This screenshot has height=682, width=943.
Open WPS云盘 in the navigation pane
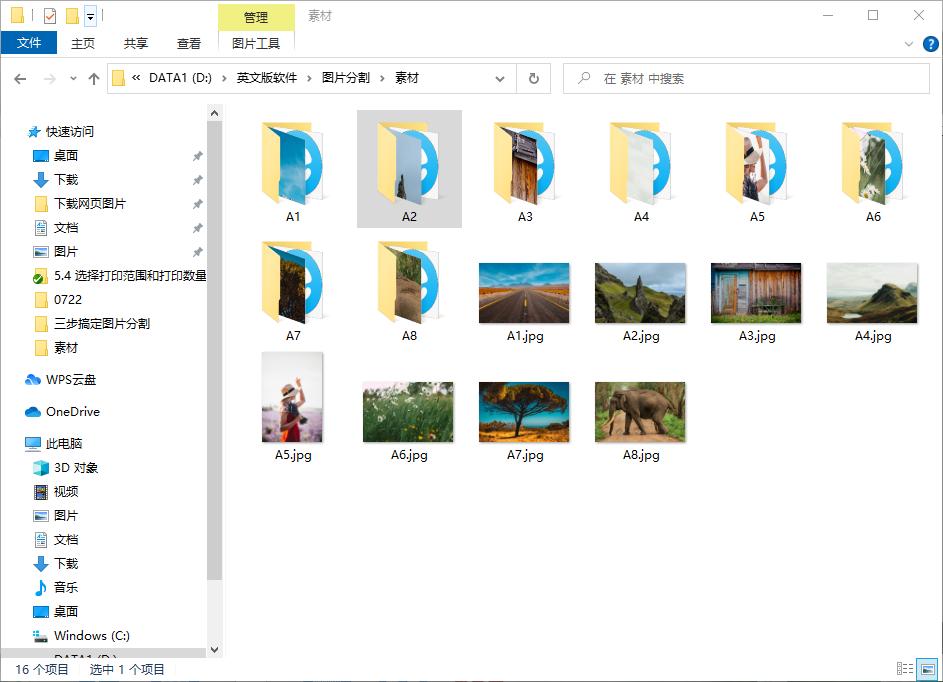[71, 379]
